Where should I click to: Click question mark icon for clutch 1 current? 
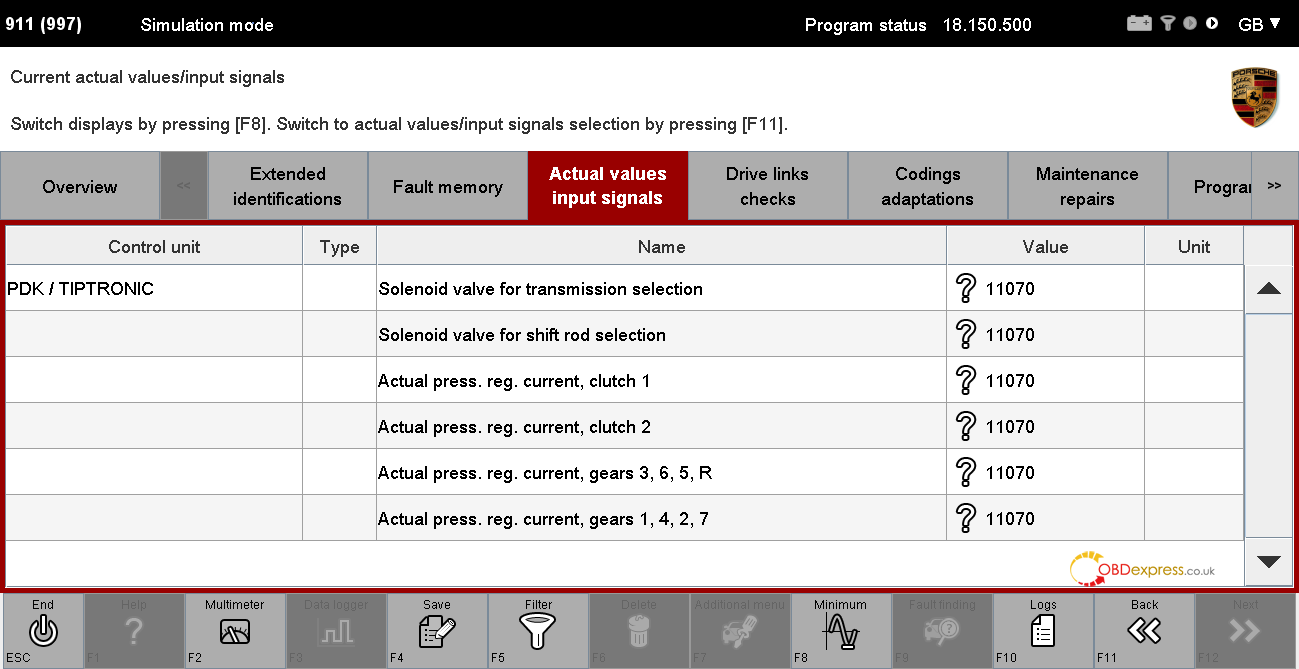(x=965, y=380)
